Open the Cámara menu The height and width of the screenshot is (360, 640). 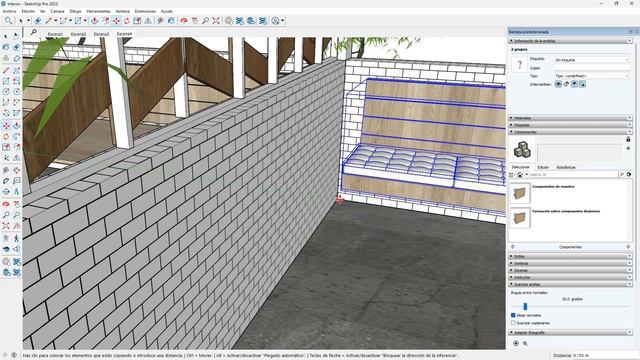(x=57, y=11)
